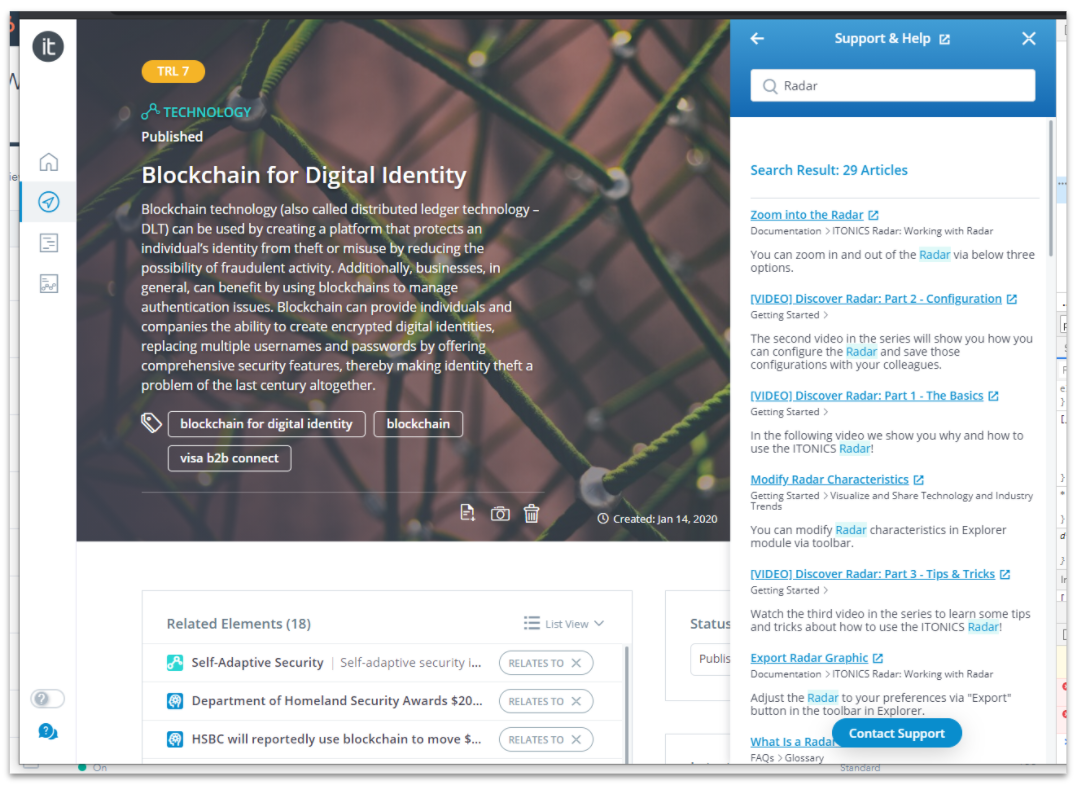Click the HSBC row type icon
The image size is (1083, 788).
point(175,740)
